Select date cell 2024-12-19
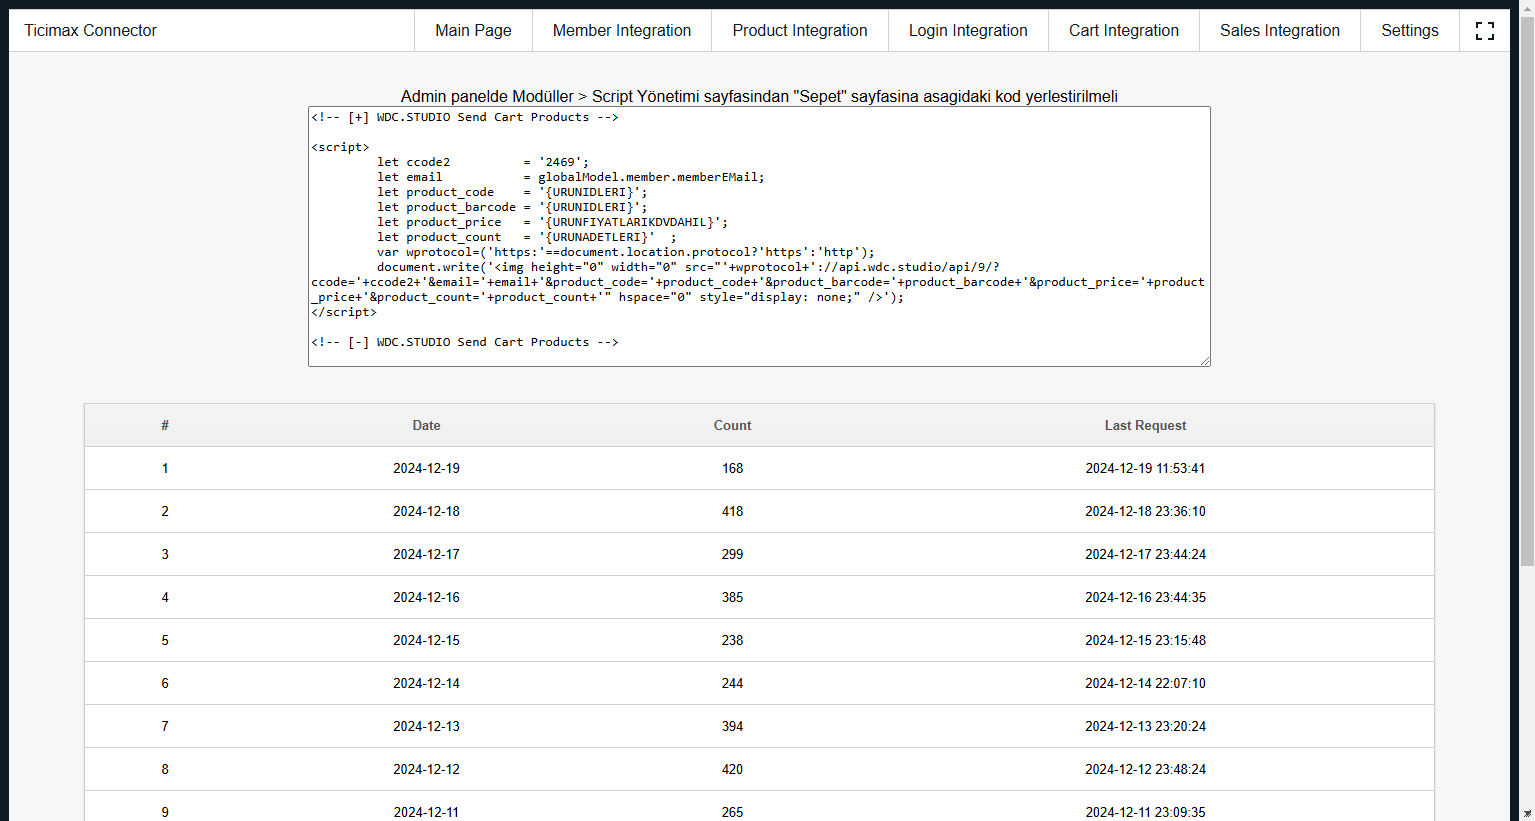The width and height of the screenshot is (1535, 821). pyautogui.click(x=427, y=468)
